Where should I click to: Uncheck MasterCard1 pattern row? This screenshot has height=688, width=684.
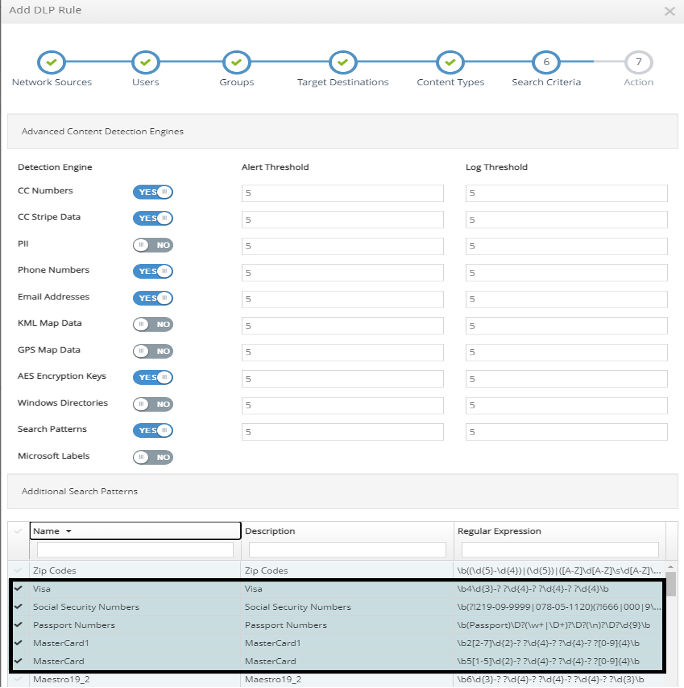click(x=18, y=643)
